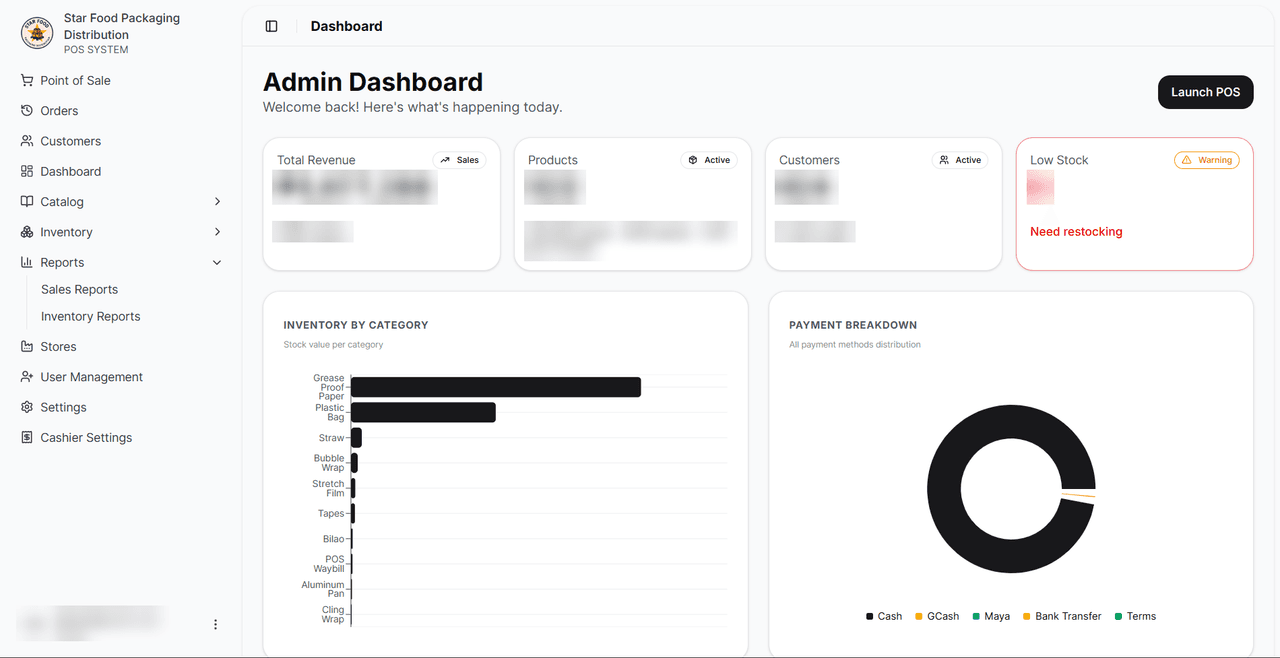Click the User Management person icon
1280x658 pixels.
click(27, 377)
